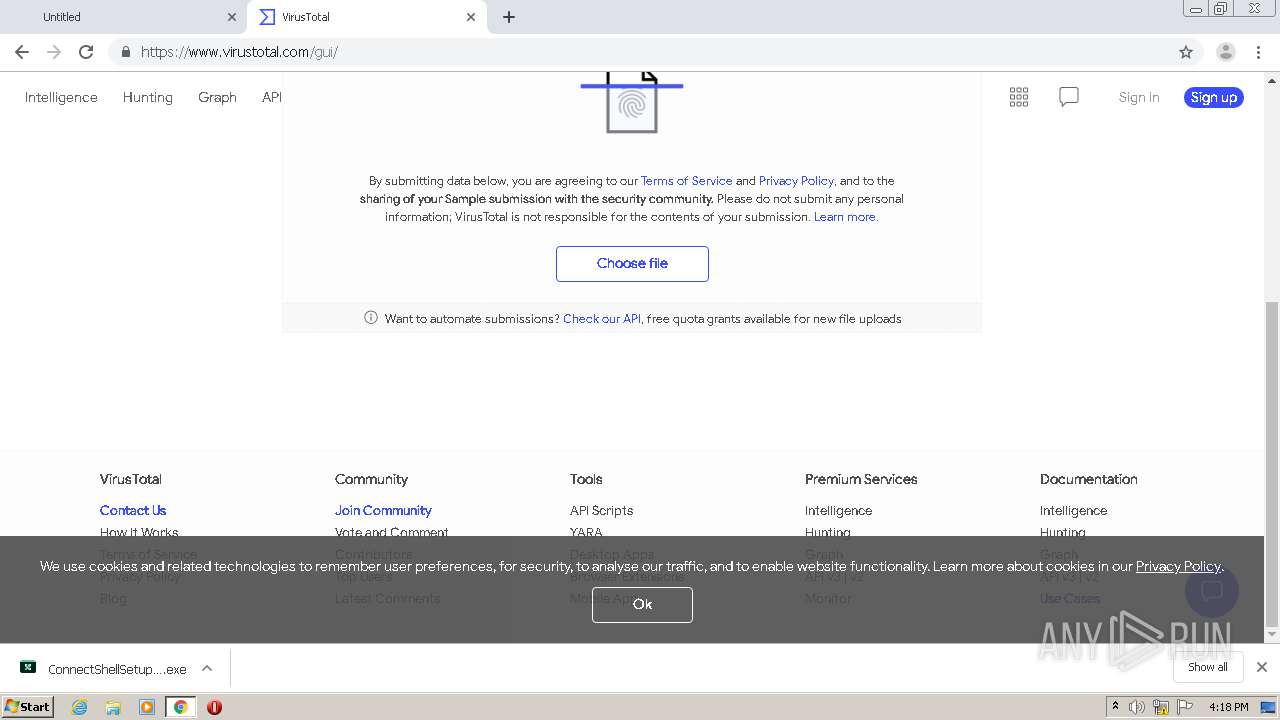The height and width of the screenshot is (720, 1280).
Task: Click the Choose file button
Action: click(632, 264)
